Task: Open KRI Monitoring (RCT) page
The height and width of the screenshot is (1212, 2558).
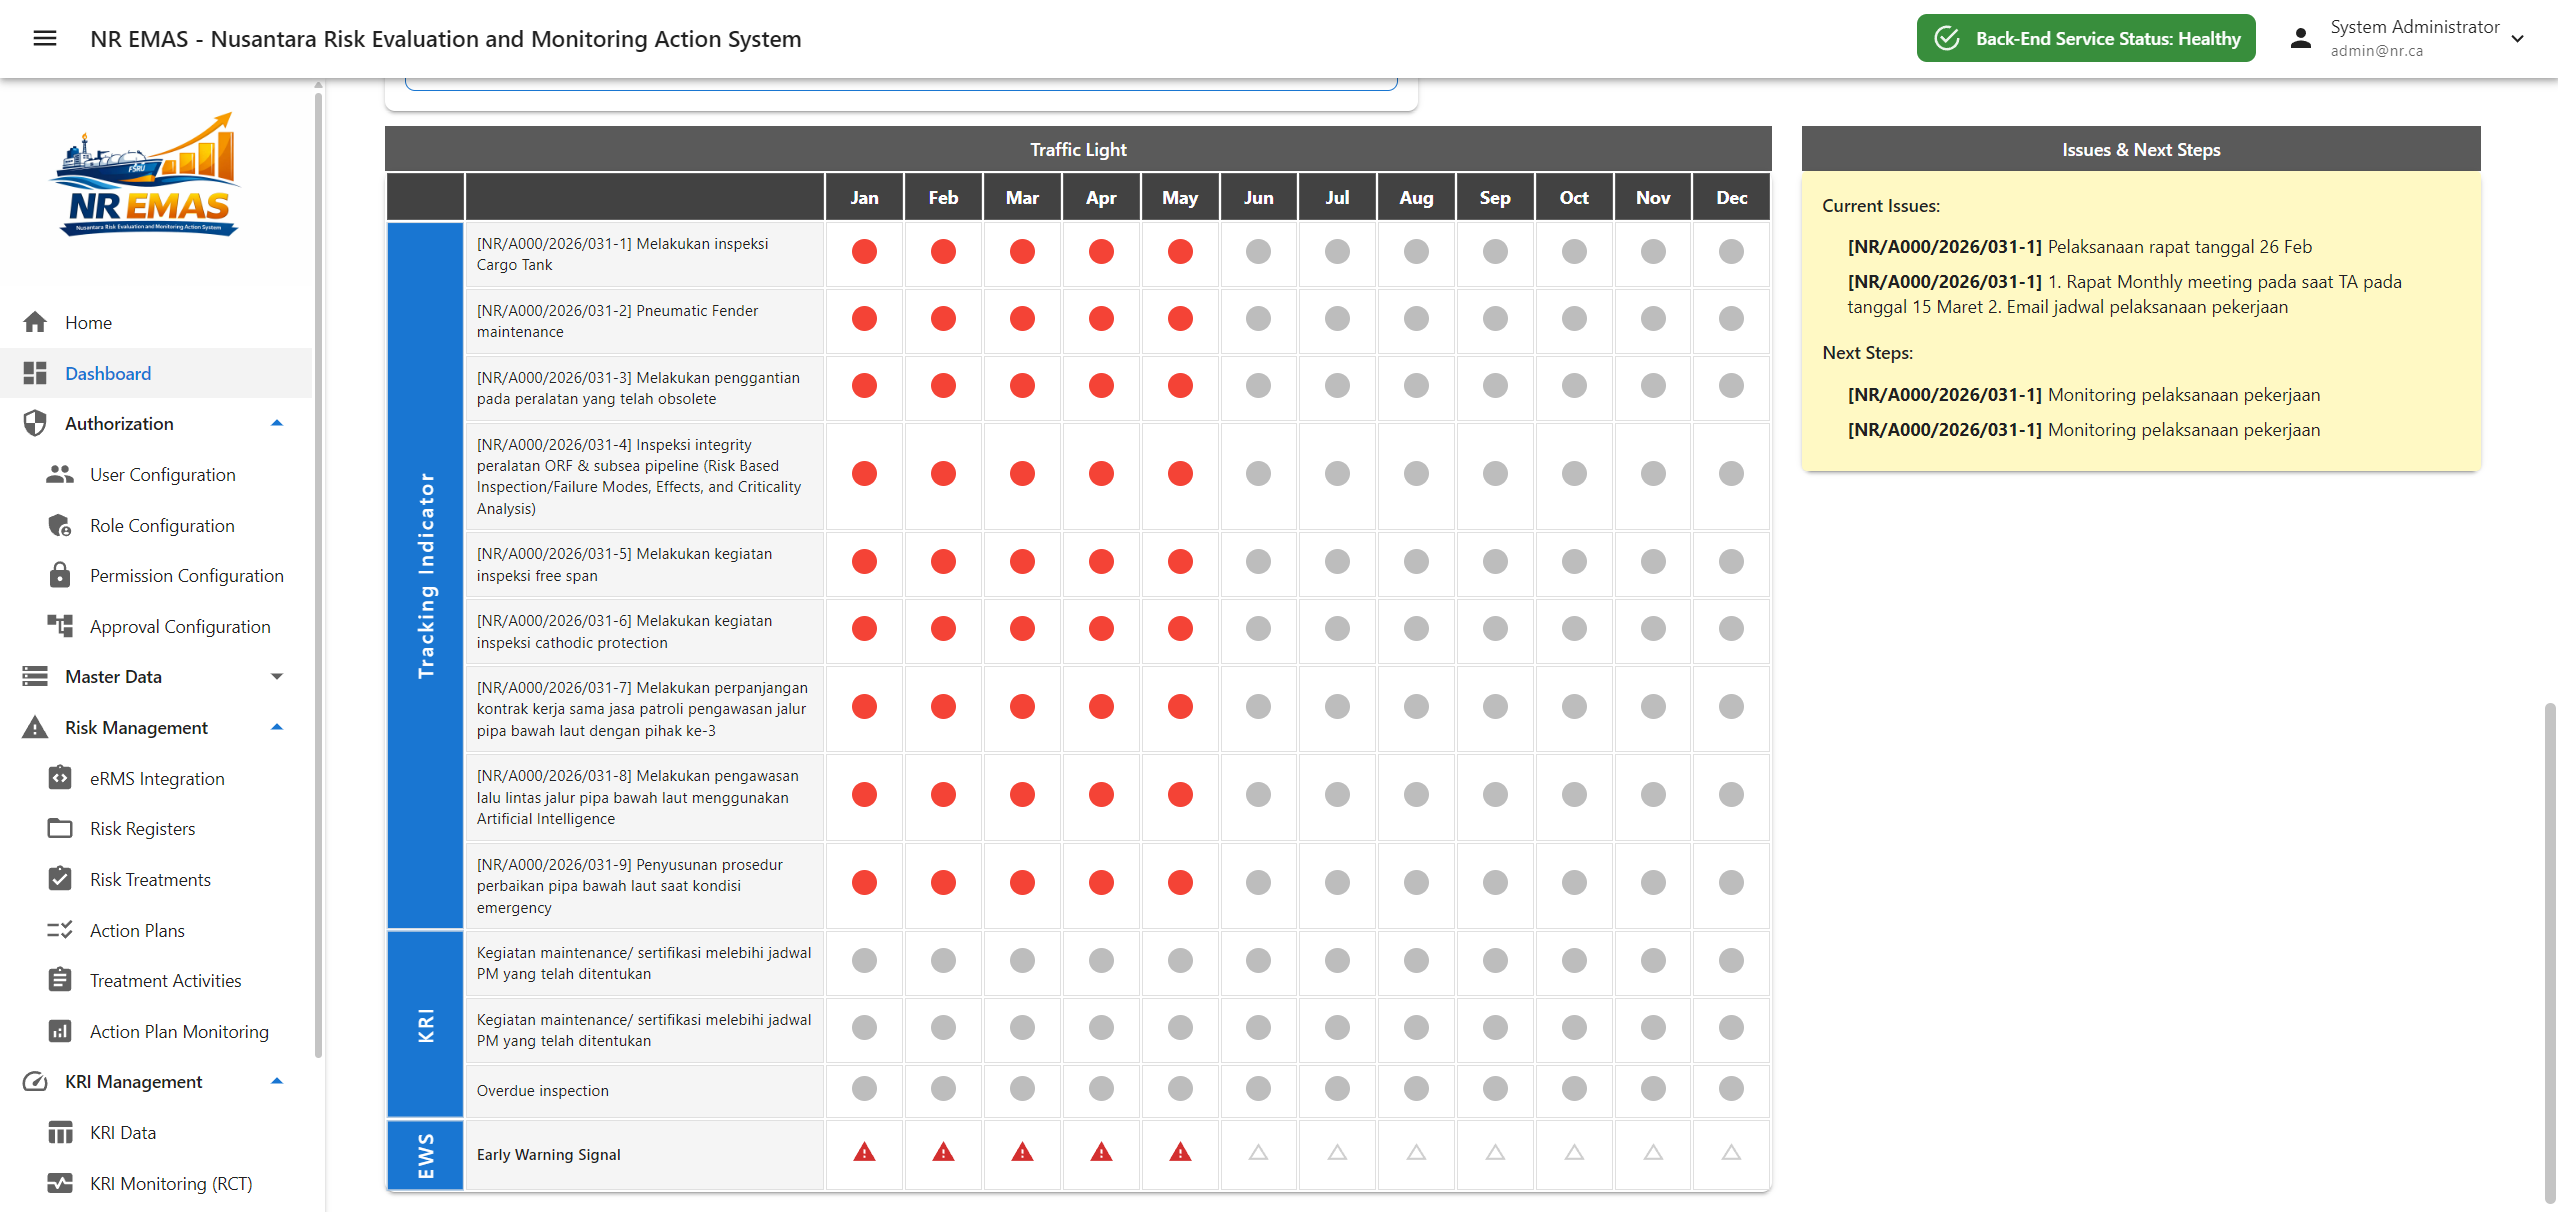Action: point(157,1183)
